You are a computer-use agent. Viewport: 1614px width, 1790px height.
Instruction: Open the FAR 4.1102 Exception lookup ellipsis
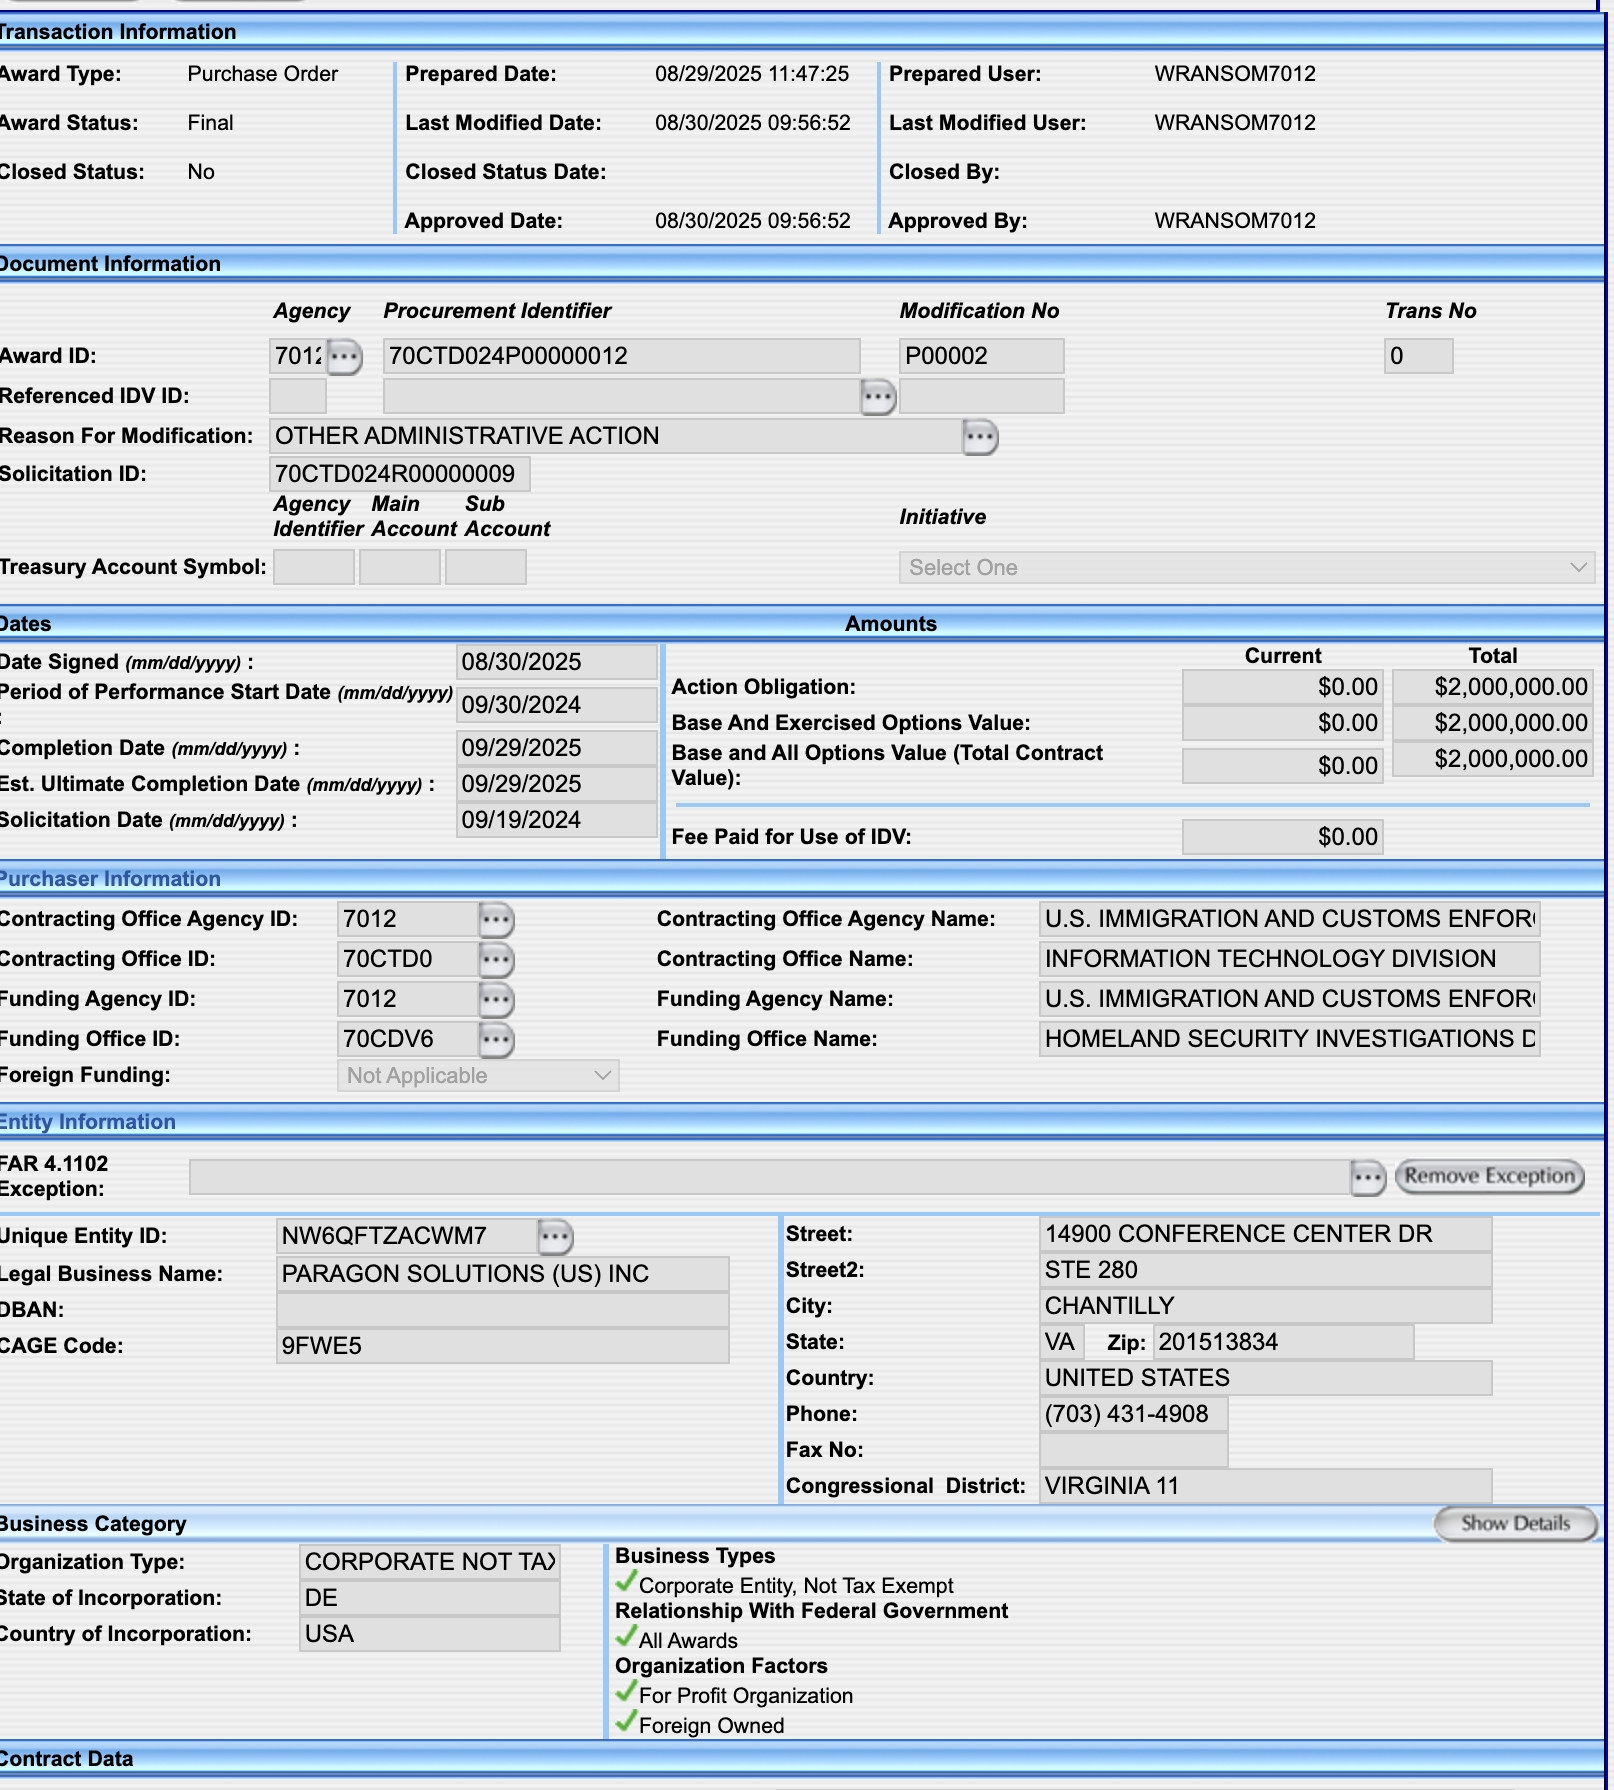click(x=1367, y=1177)
